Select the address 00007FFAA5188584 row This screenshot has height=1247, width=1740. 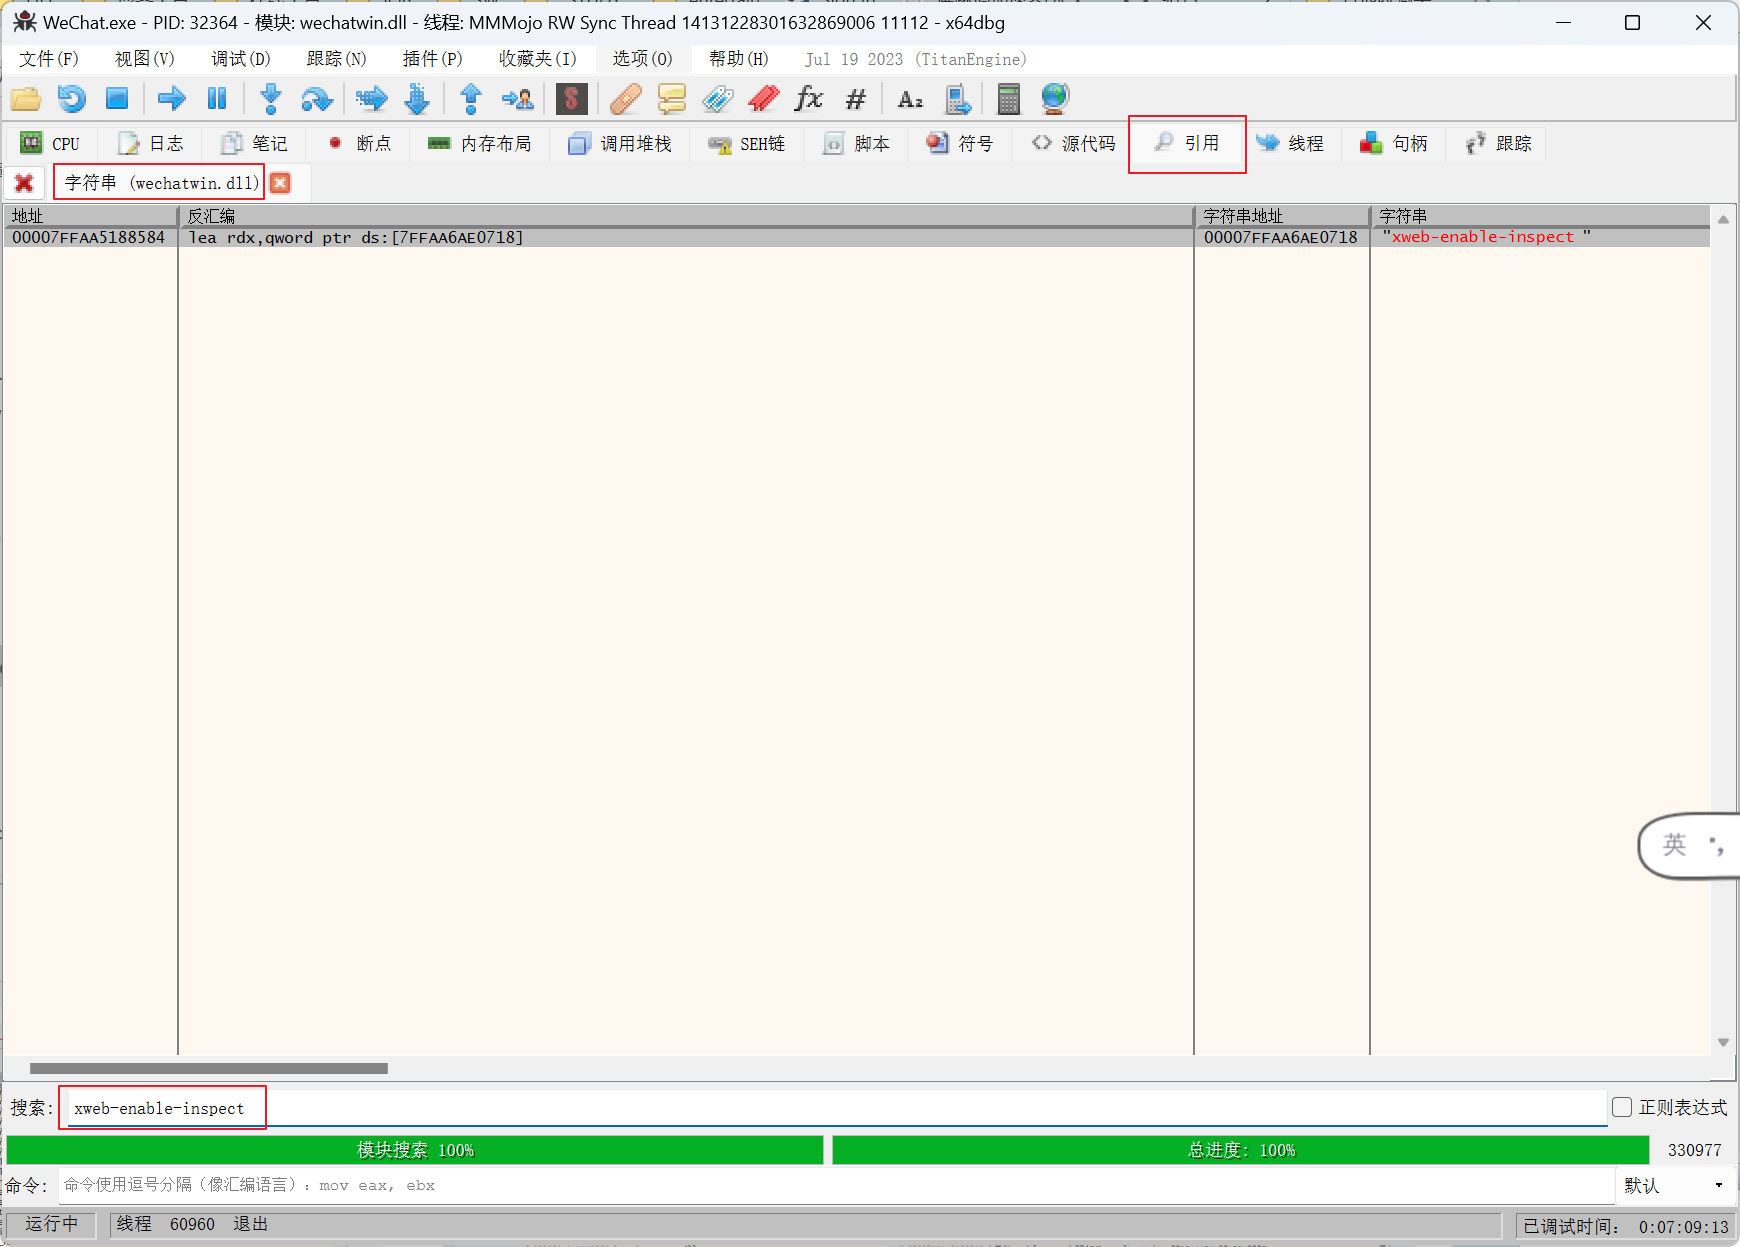pos(856,238)
